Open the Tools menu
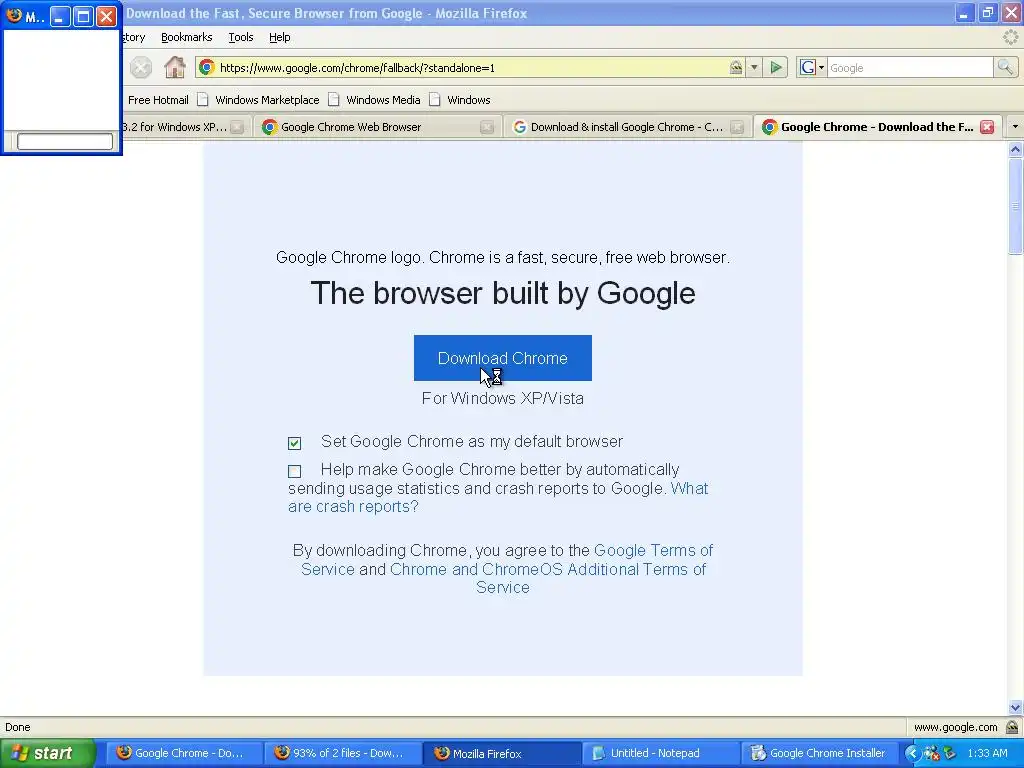The image size is (1024, 768). click(241, 37)
